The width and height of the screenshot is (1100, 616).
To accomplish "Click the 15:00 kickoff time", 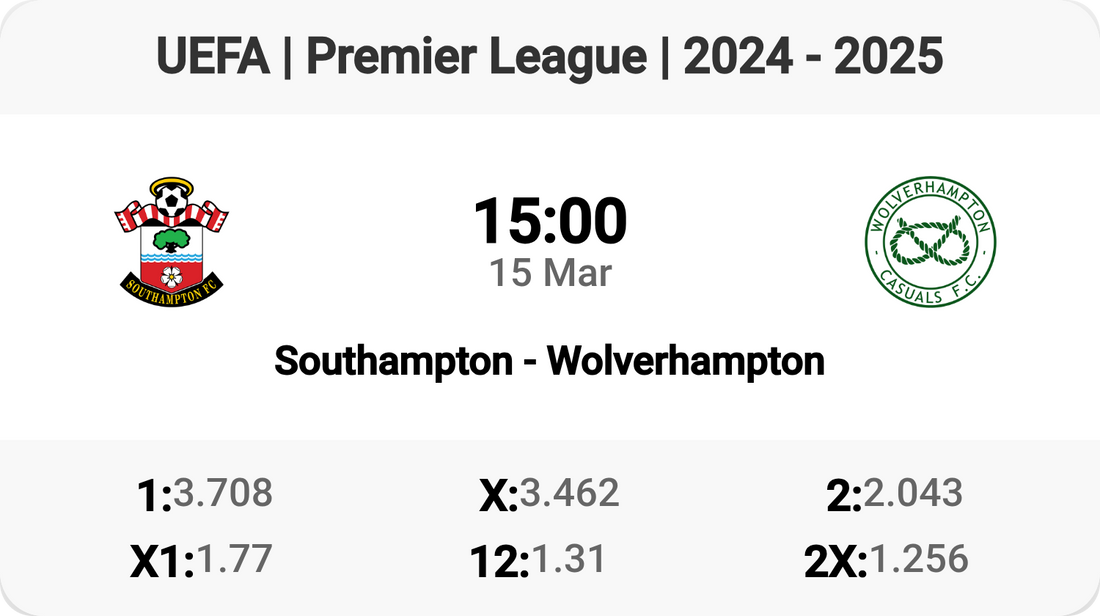I will (x=550, y=221).
